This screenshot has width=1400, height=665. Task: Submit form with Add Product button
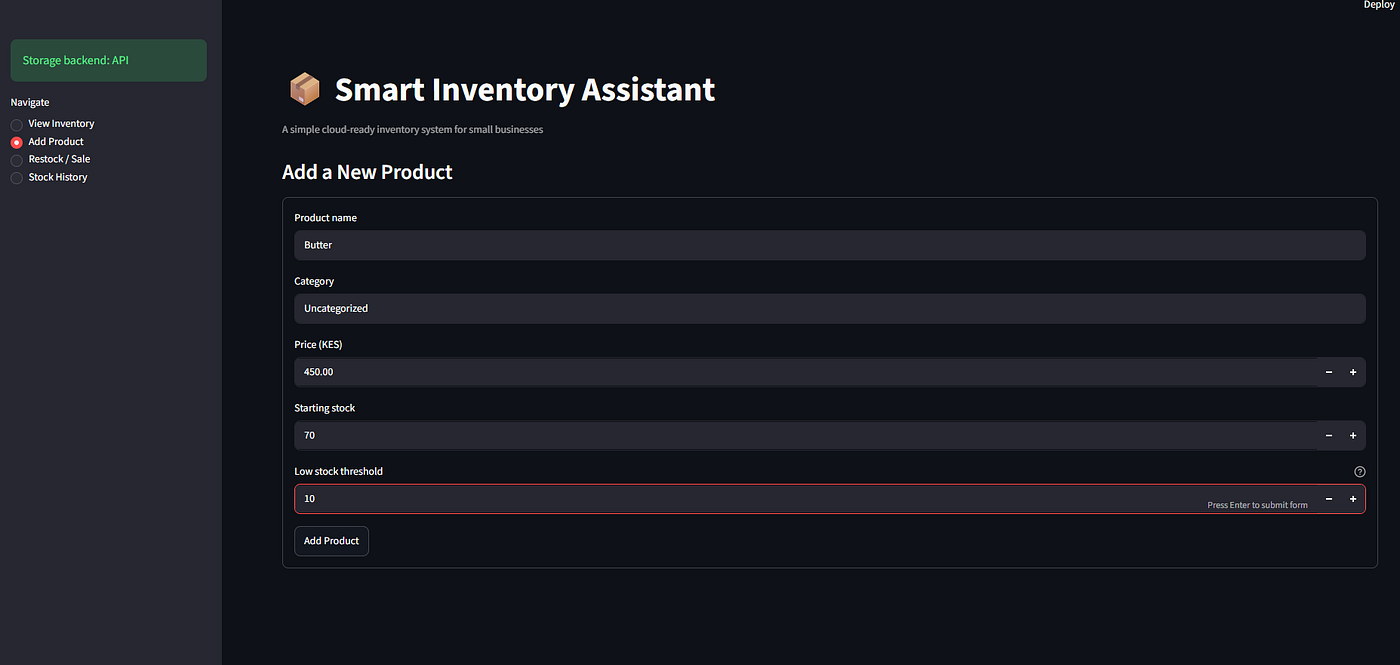pyautogui.click(x=331, y=541)
